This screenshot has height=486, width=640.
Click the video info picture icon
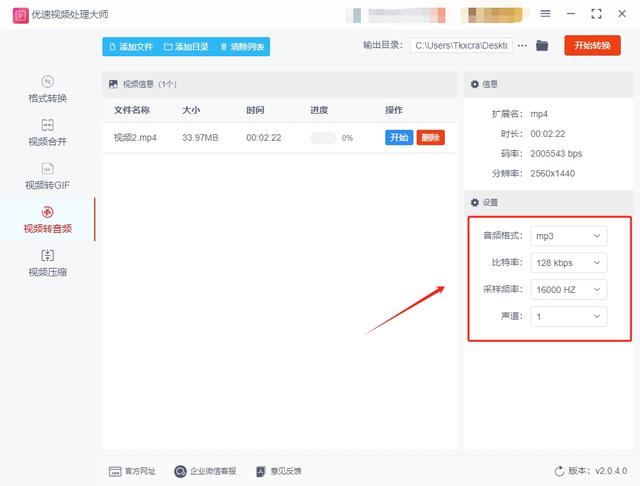[x=113, y=84]
